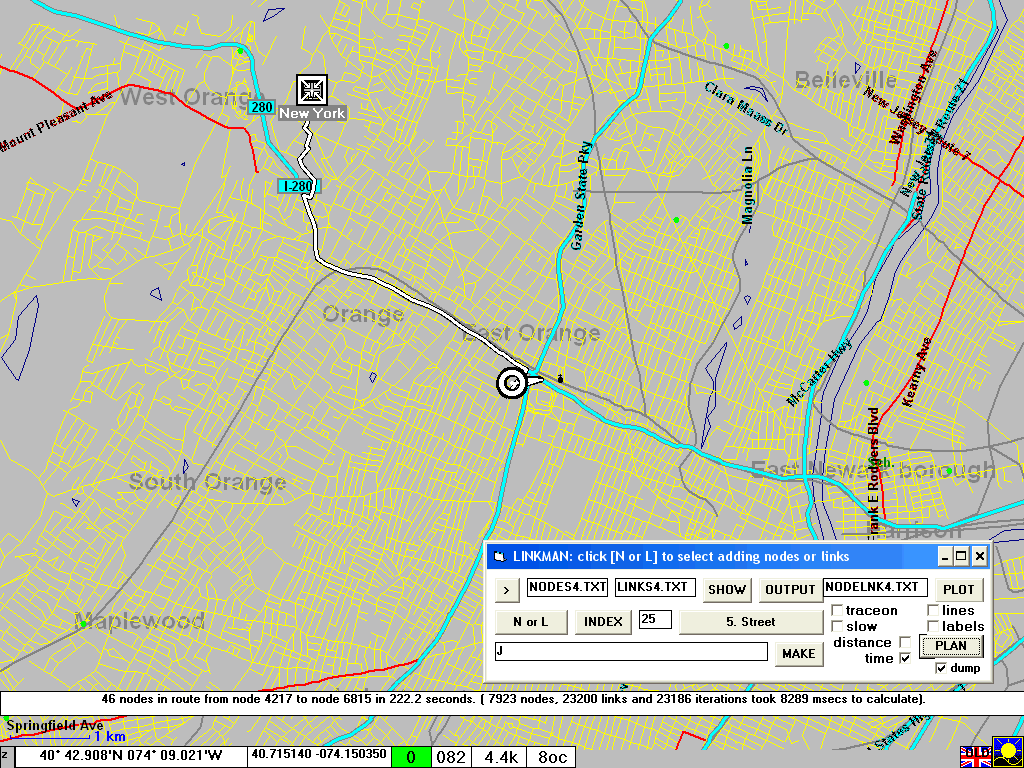Toggle the dump checkbox

[941, 668]
